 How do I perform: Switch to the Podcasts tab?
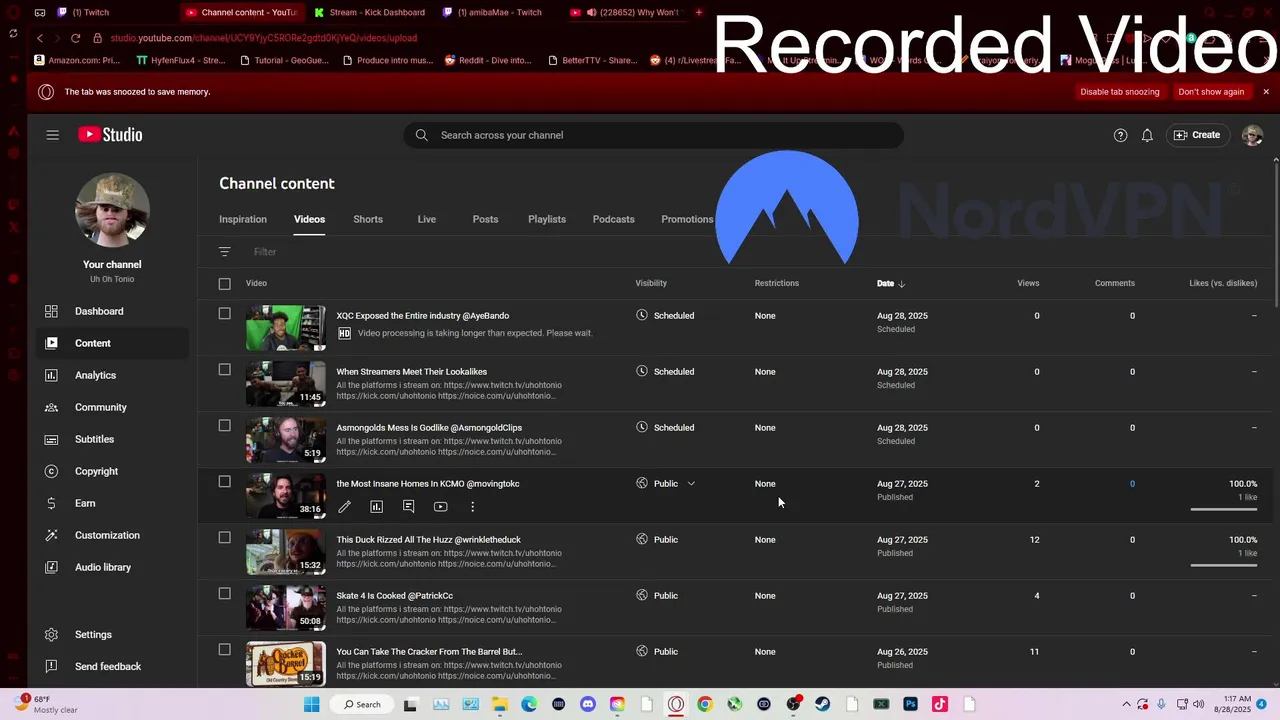[x=614, y=219]
